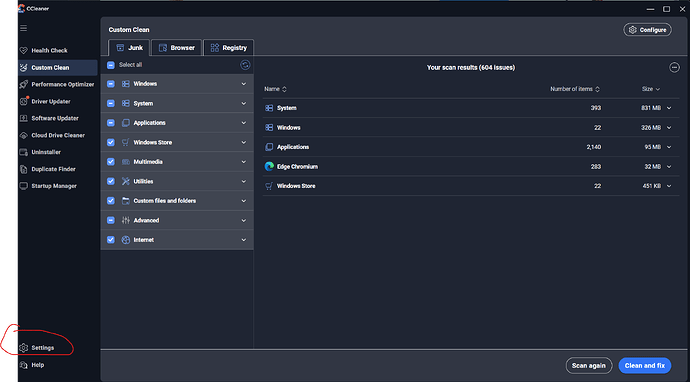This screenshot has height=382, width=690.
Task: Sort results by Name column
Action: (x=275, y=89)
